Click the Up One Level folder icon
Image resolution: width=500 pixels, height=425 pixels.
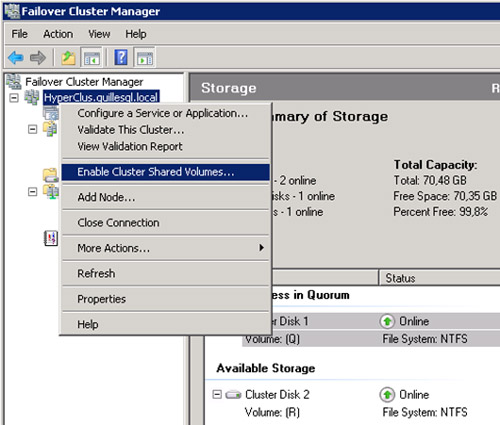pyautogui.click(x=69, y=58)
